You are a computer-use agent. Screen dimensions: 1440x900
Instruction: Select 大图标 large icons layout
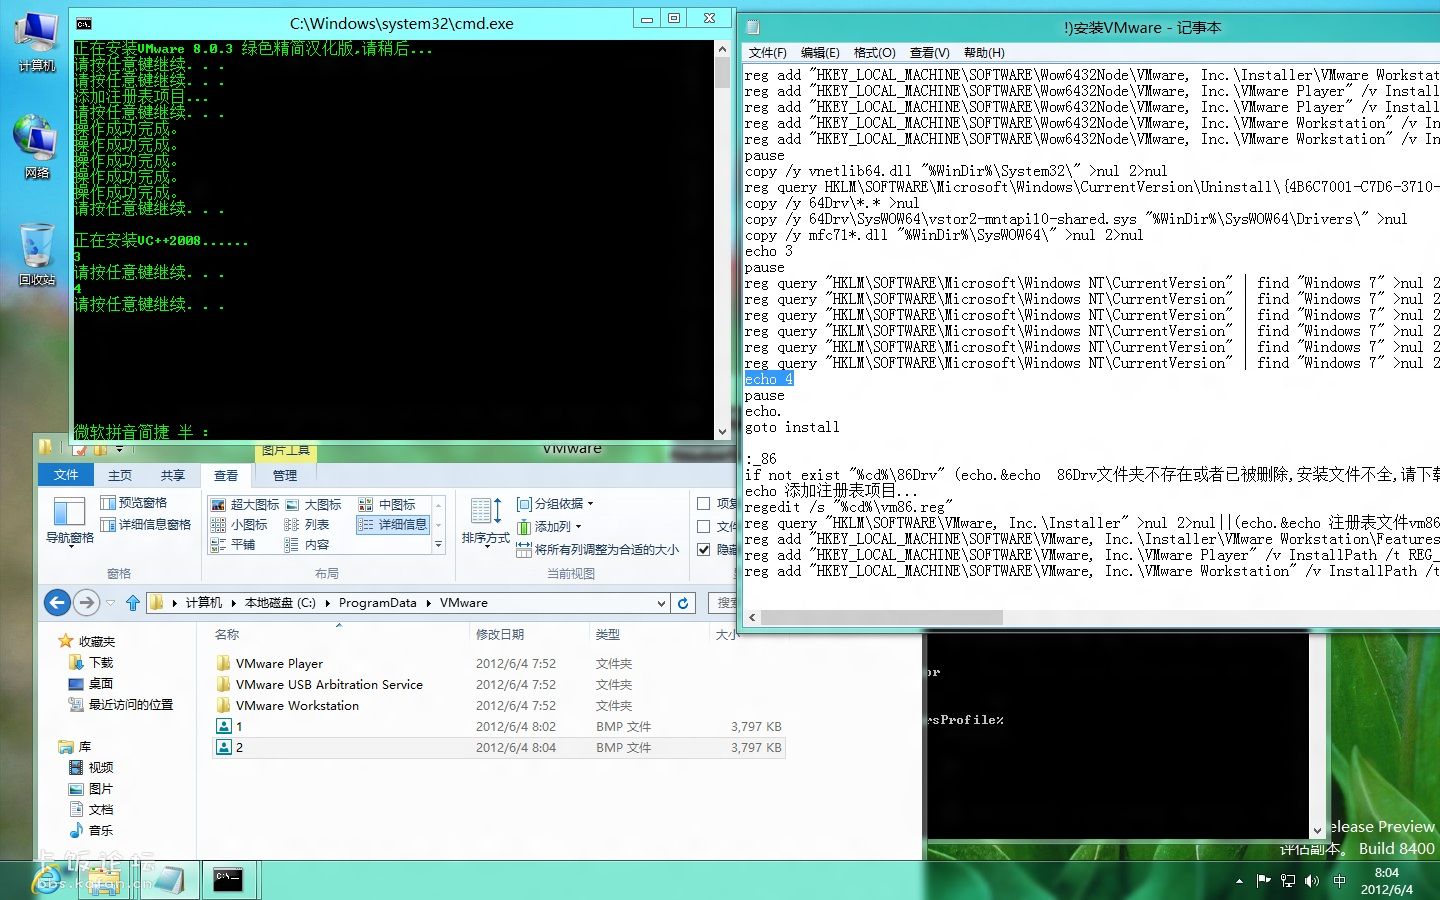coord(314,505)
